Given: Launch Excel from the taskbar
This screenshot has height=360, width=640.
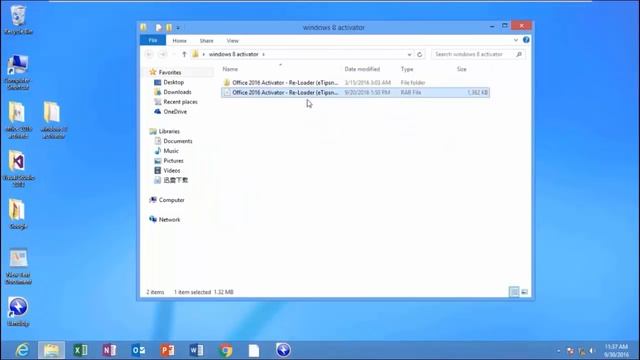Looking at the screenshot, I should click(80, 350).
